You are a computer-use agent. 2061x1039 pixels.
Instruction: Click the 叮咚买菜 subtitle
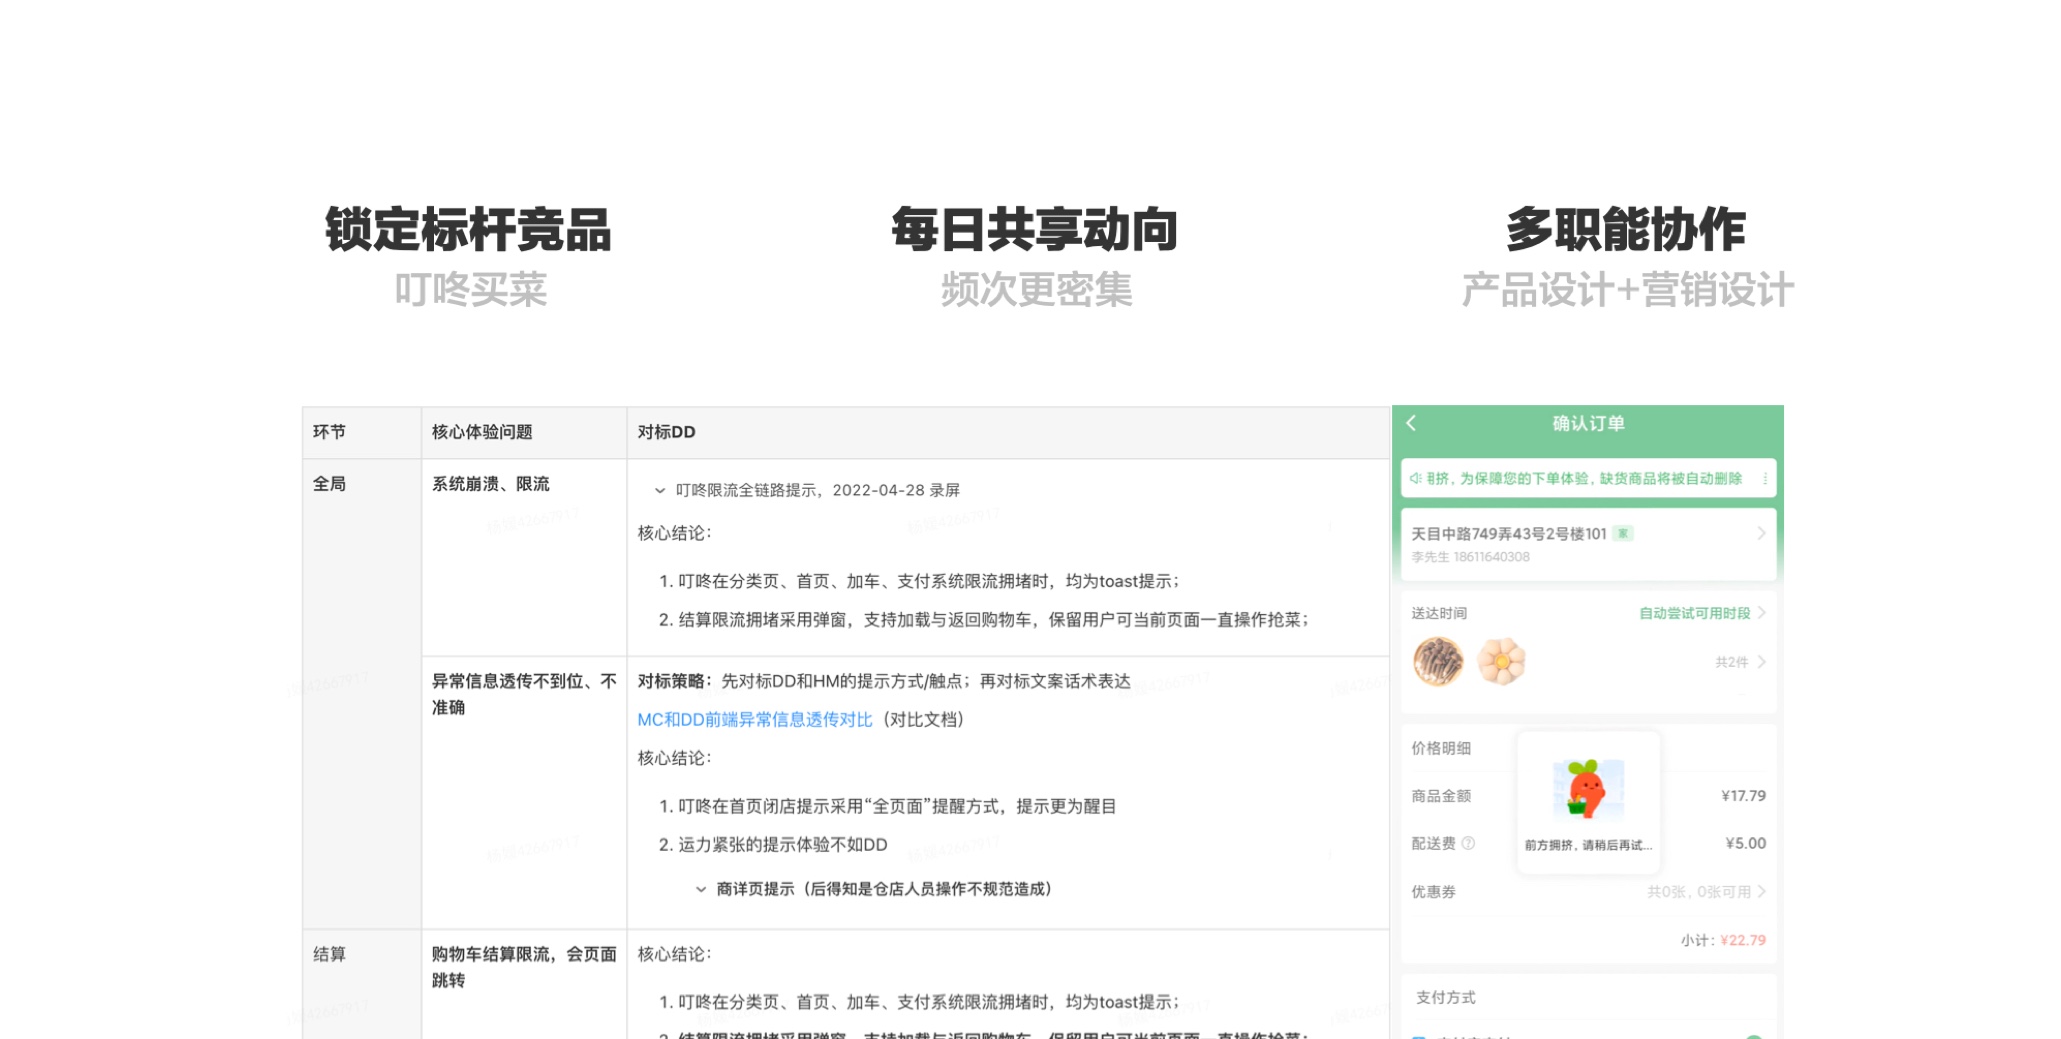(470, 290)
